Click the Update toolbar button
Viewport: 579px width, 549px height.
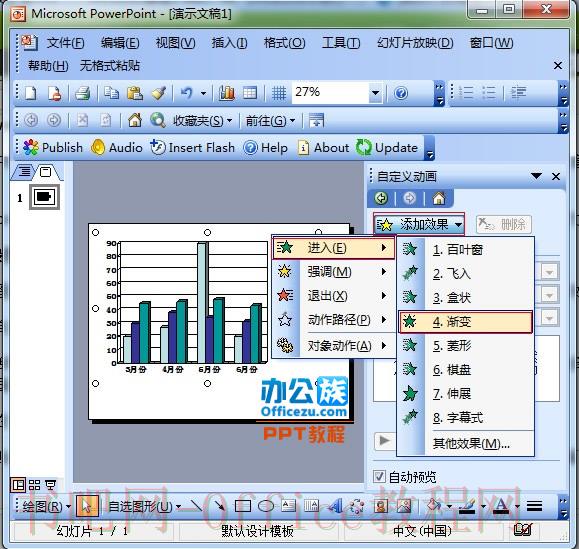[387, 148]
